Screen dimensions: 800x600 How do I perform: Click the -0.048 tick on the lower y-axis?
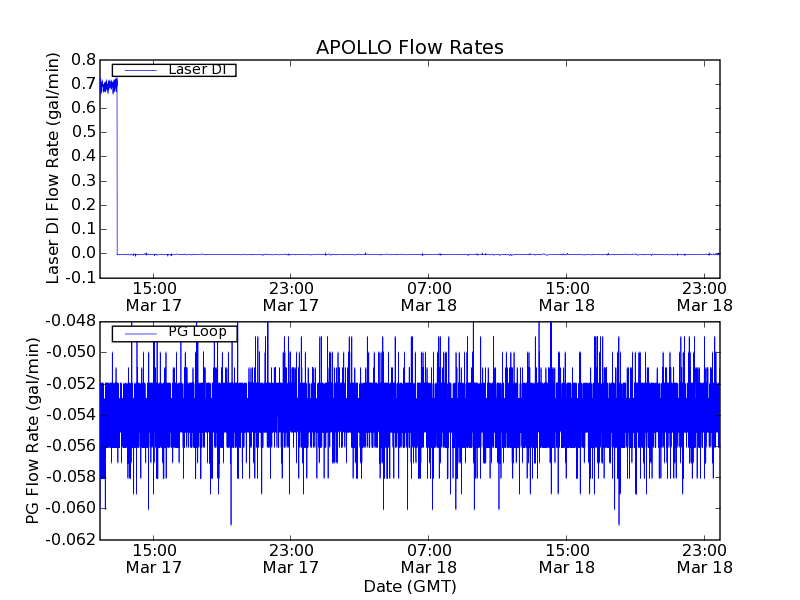point(70,321)
